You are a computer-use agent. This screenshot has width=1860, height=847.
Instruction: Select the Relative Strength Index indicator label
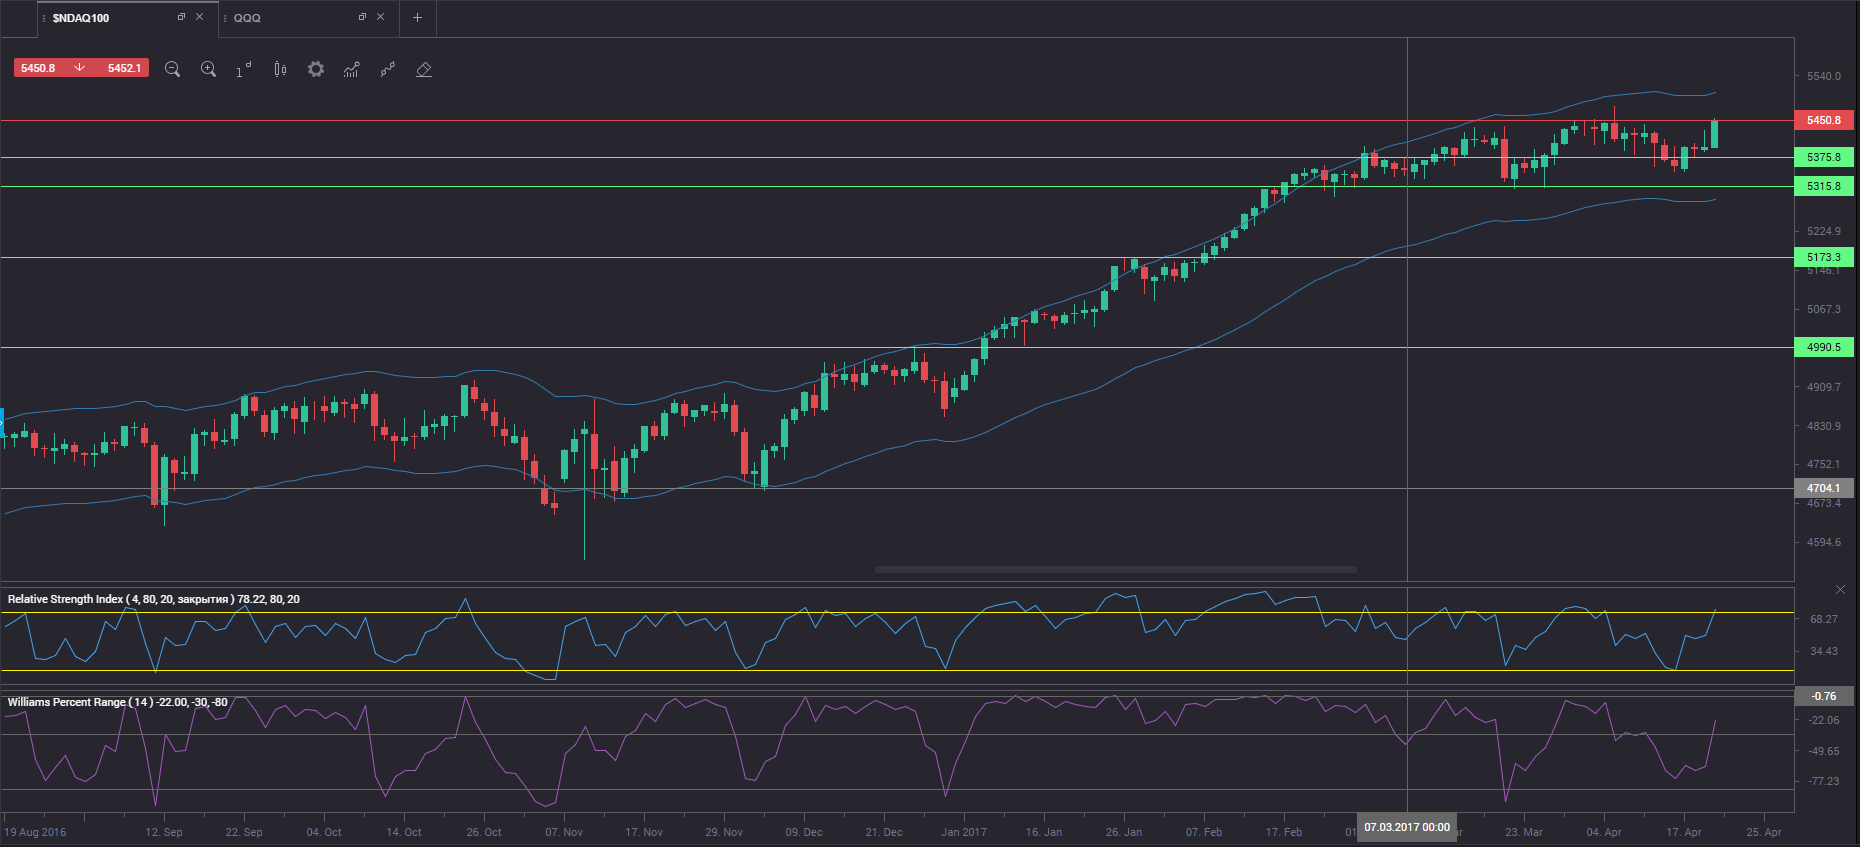coord(154,599)
